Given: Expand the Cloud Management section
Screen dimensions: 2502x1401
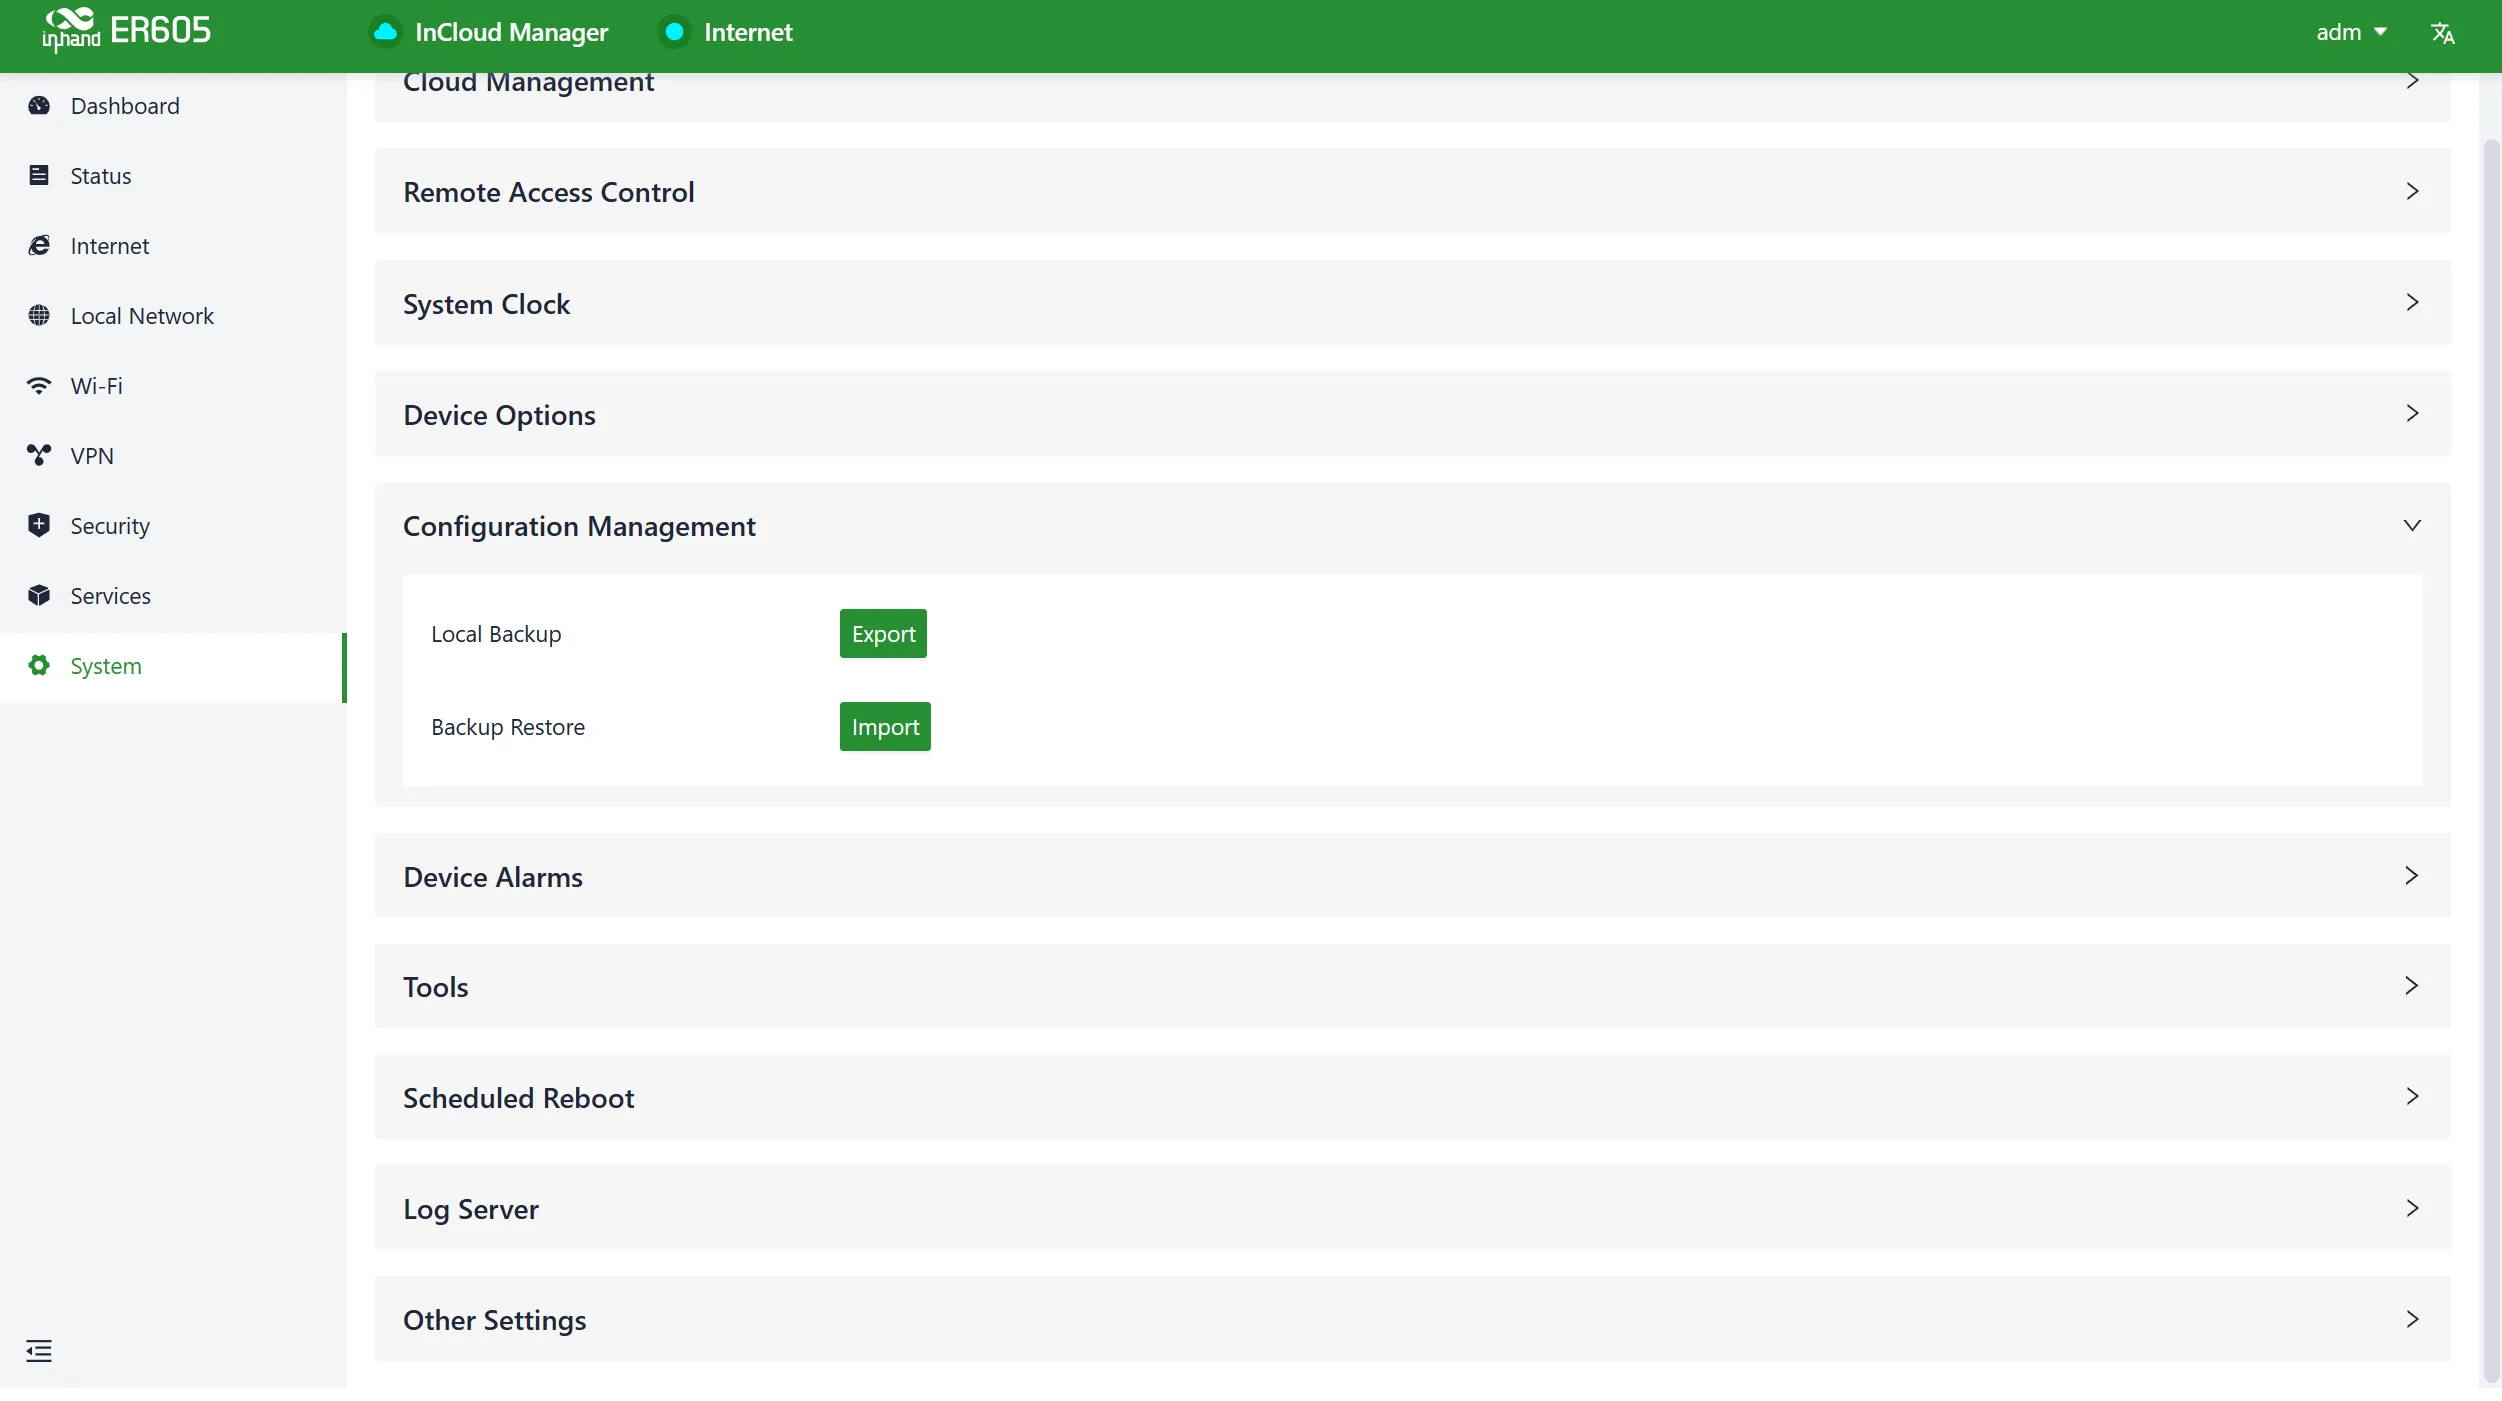Looking at the screenshot, I should (1412, 96).
